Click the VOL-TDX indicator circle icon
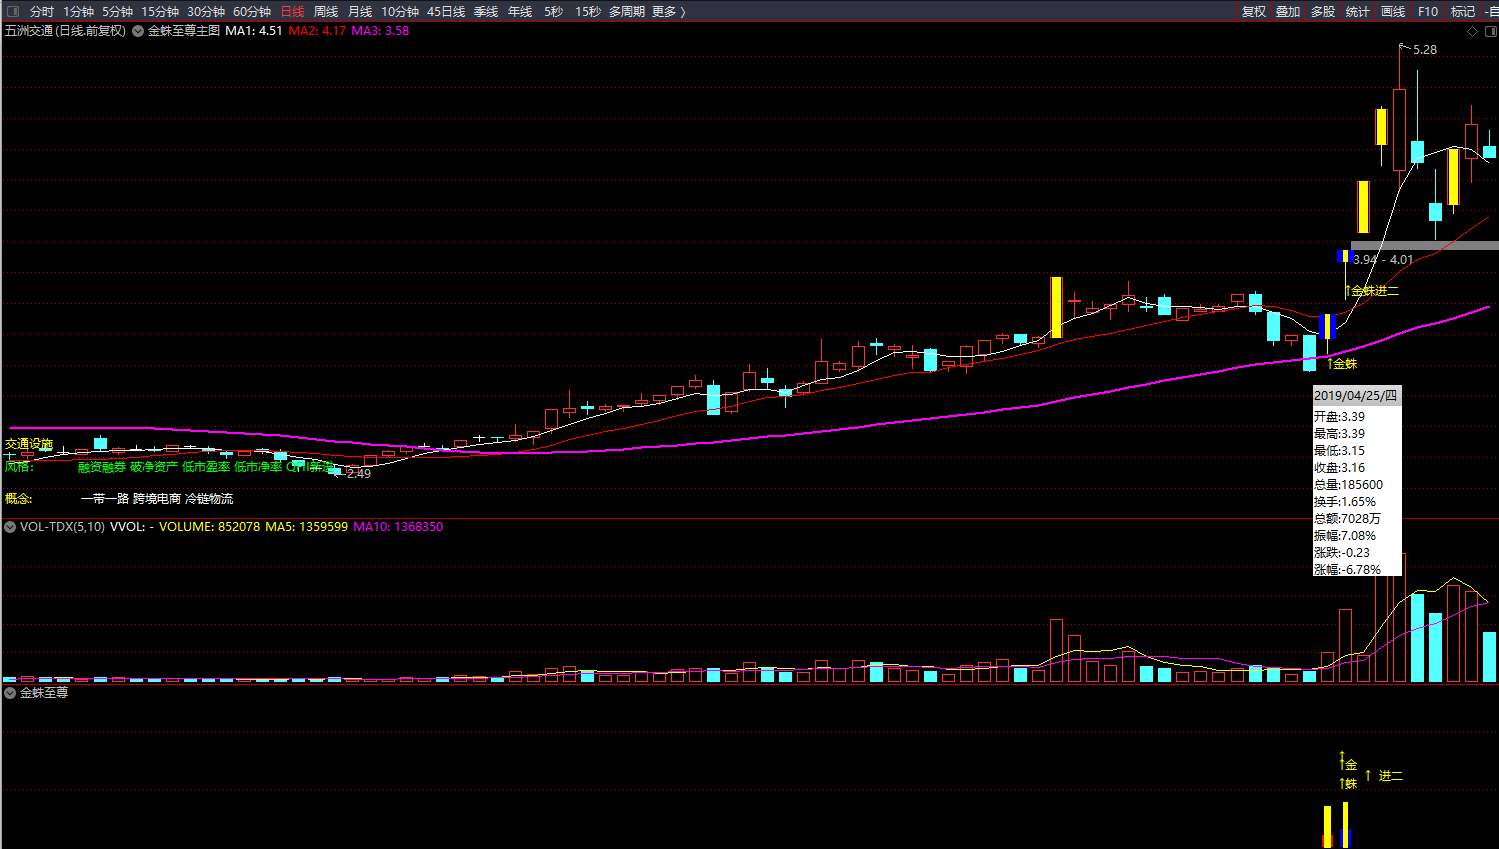Viewport: 1499px width, 849px height. coord(10,527)
